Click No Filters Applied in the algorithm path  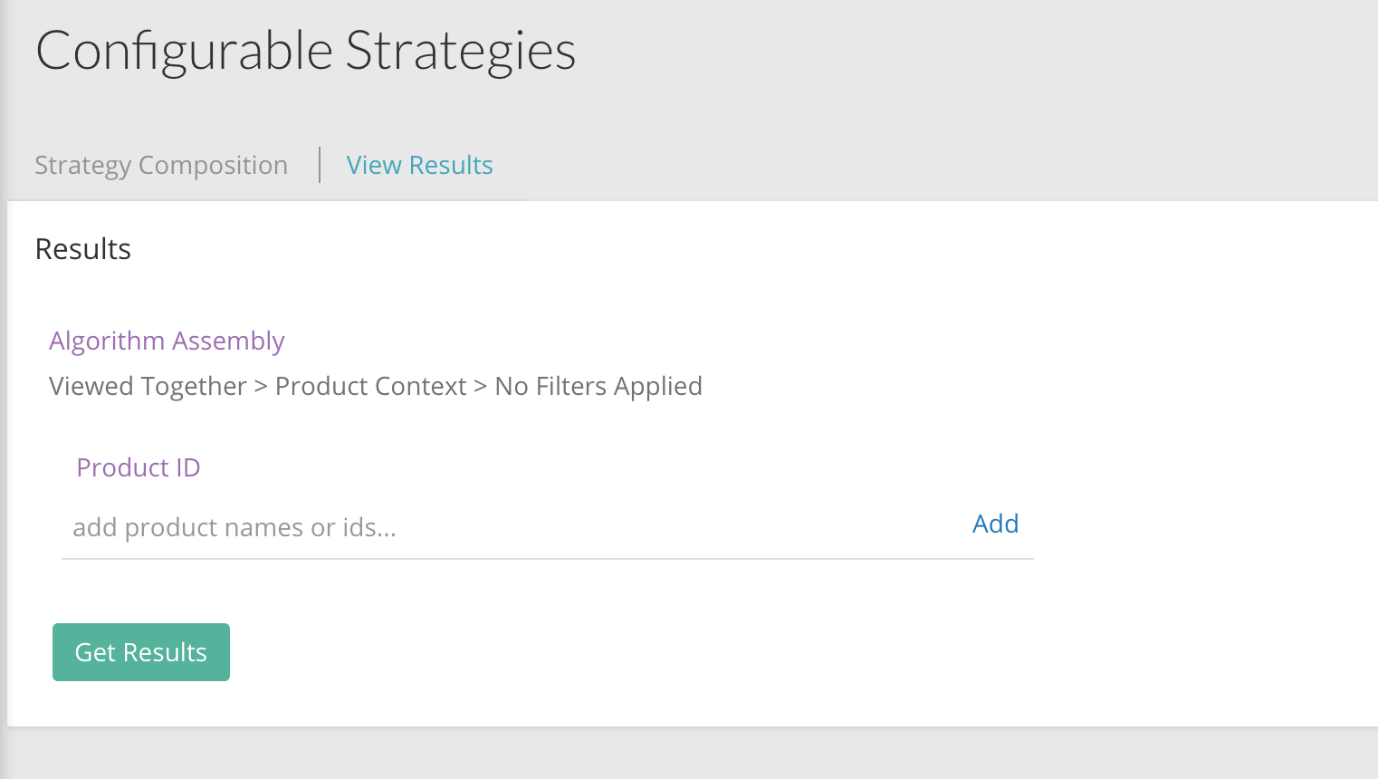pyautogui.click(x=598, y=386)
